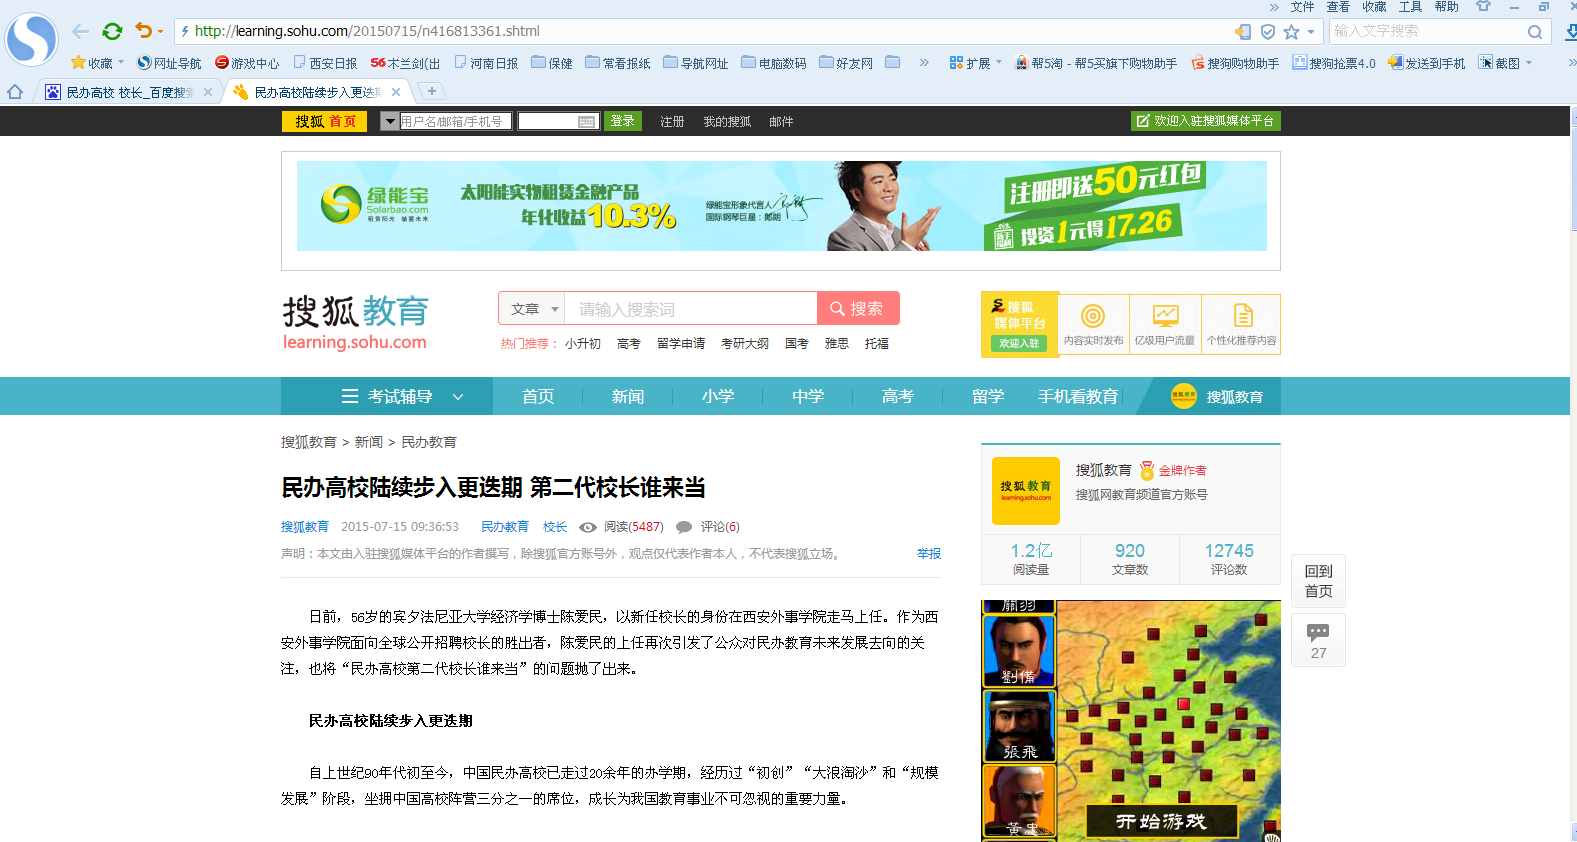
Task: Open the 查看 menu
Action: coord(1338,7)
